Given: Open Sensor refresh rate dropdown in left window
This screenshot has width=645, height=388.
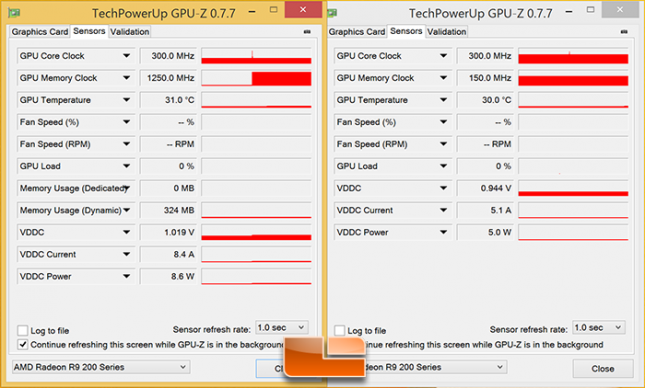Looking at the screenshot, I should pos(282,328).
